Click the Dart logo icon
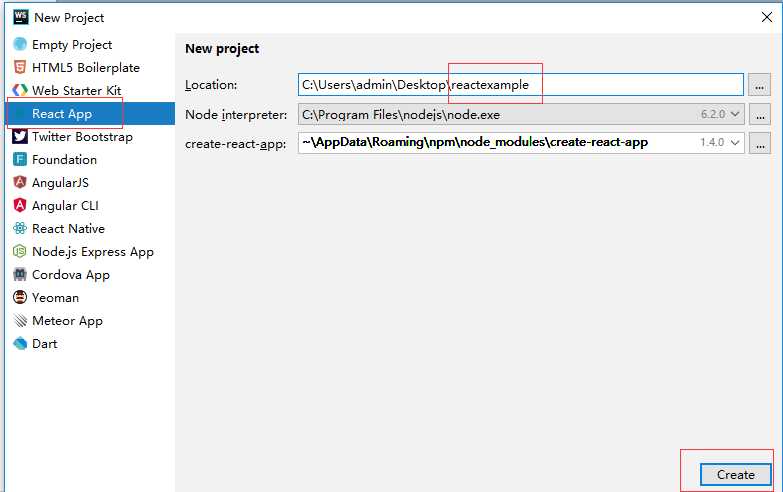 [x=20, y=343]
